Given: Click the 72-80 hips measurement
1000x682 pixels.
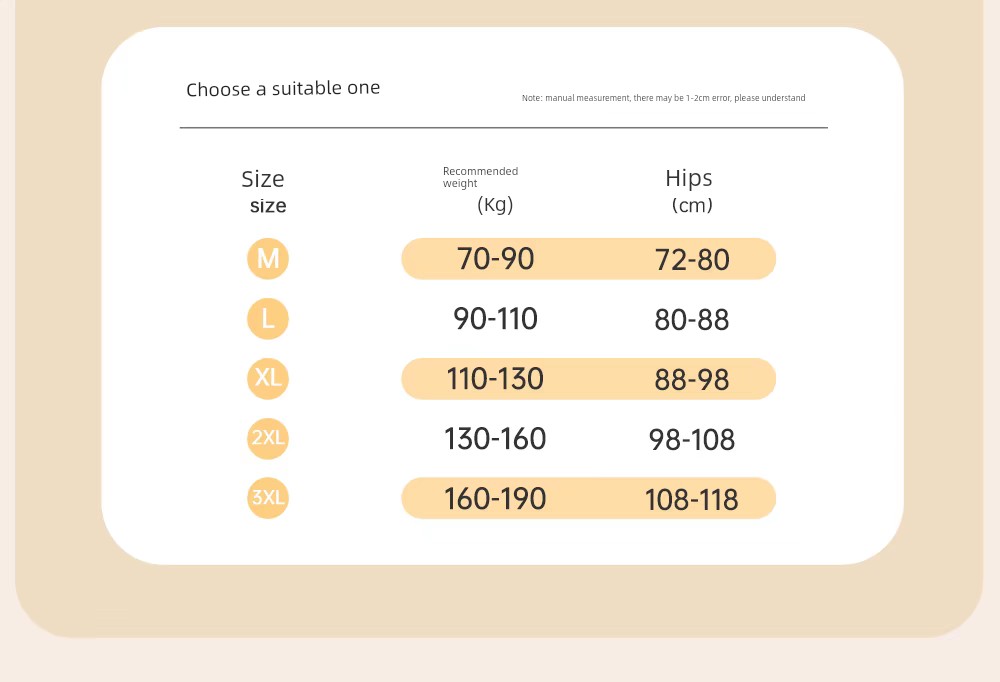Looking at the screenshot, I should tap(692, 260).
